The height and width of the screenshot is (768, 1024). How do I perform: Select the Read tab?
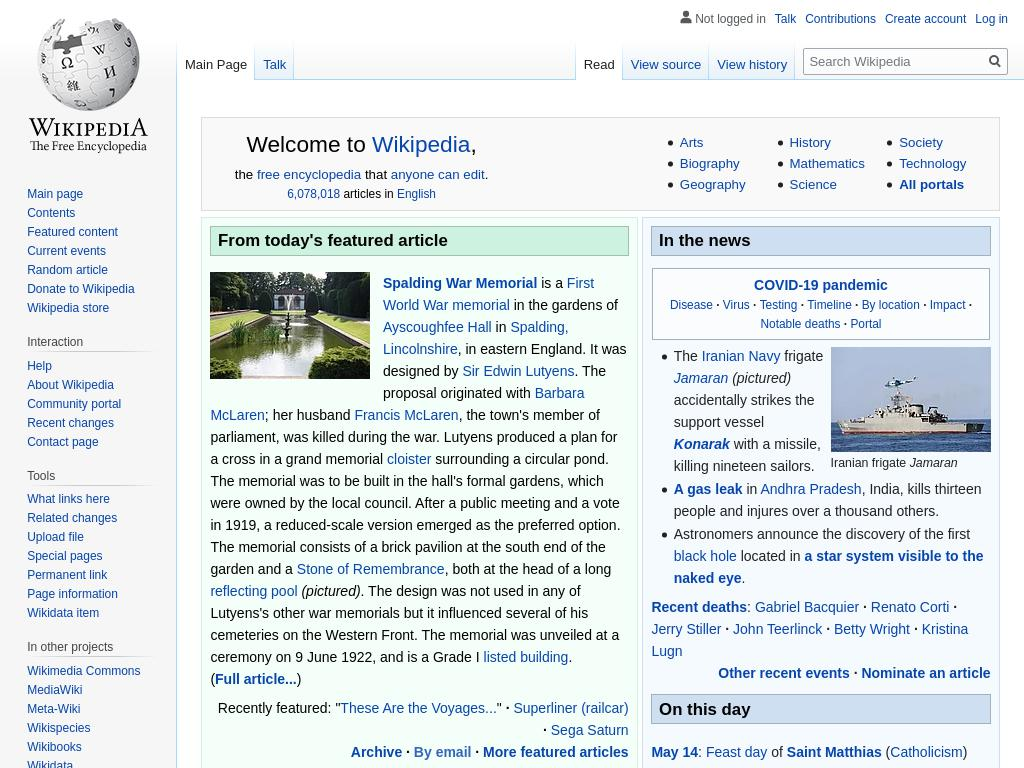click(x=599, y=65)
